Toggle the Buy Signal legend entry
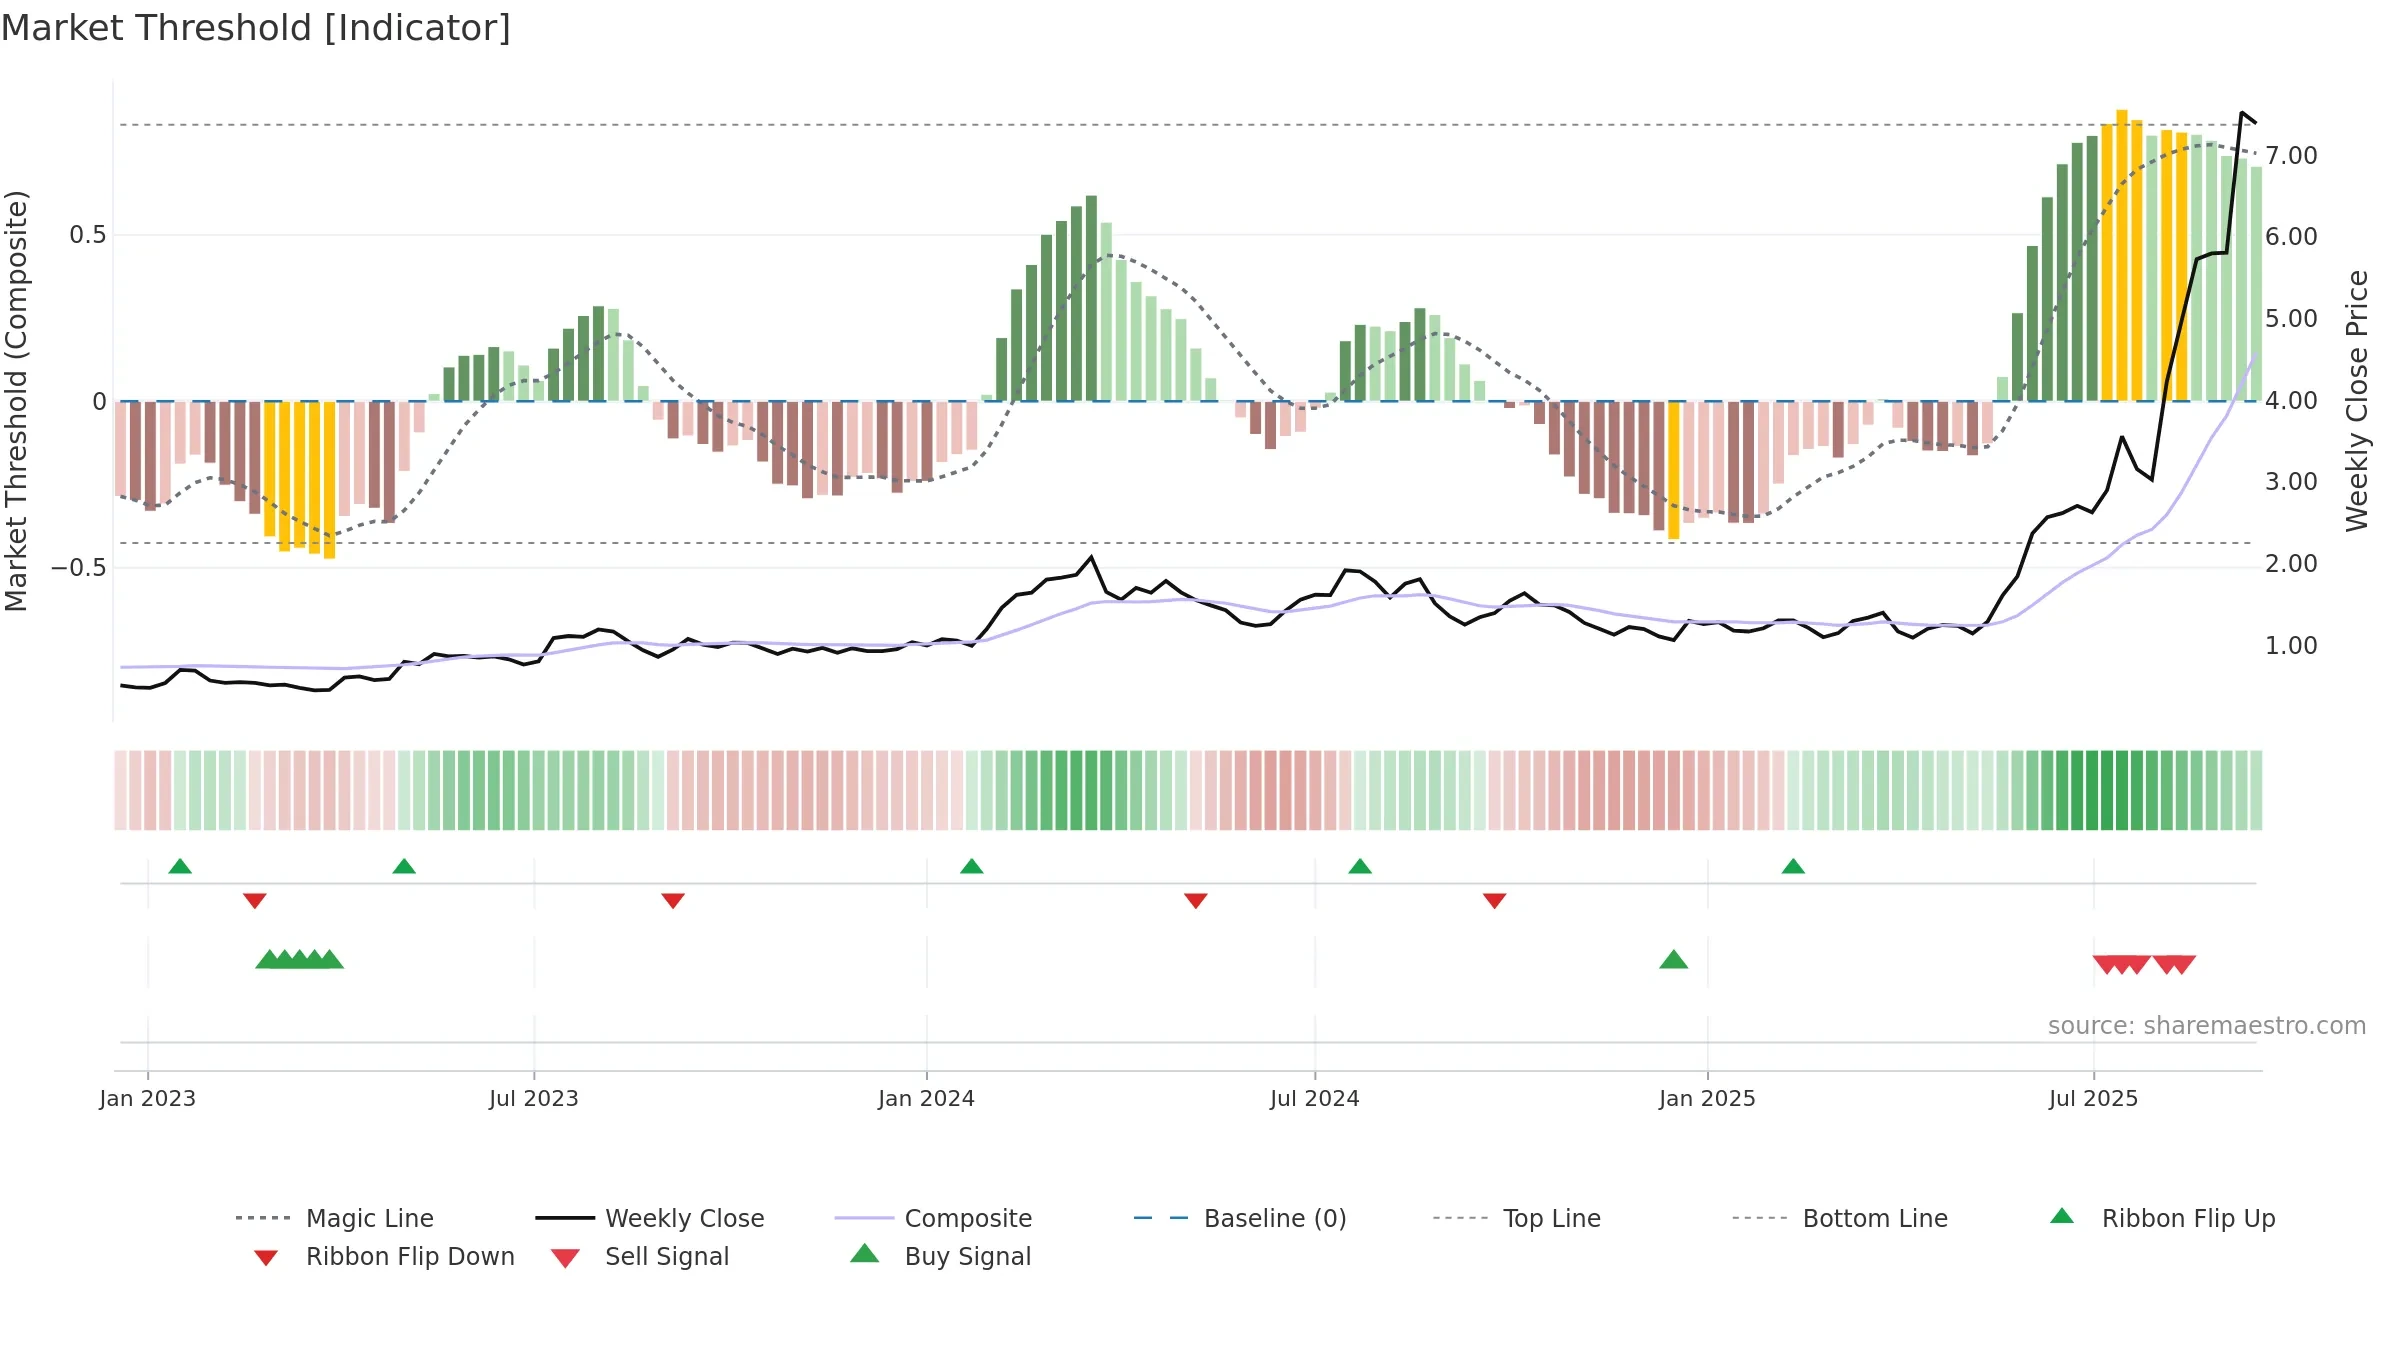The image size is (2400, 1350). click(x=940, y=1256)
